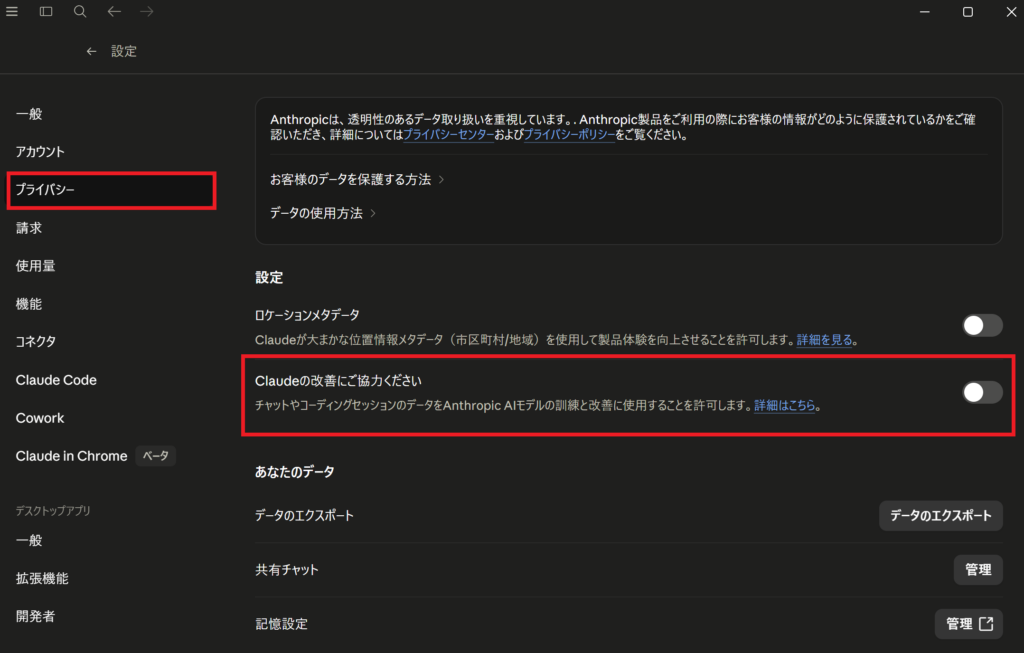Close the window

point(1011,12)
